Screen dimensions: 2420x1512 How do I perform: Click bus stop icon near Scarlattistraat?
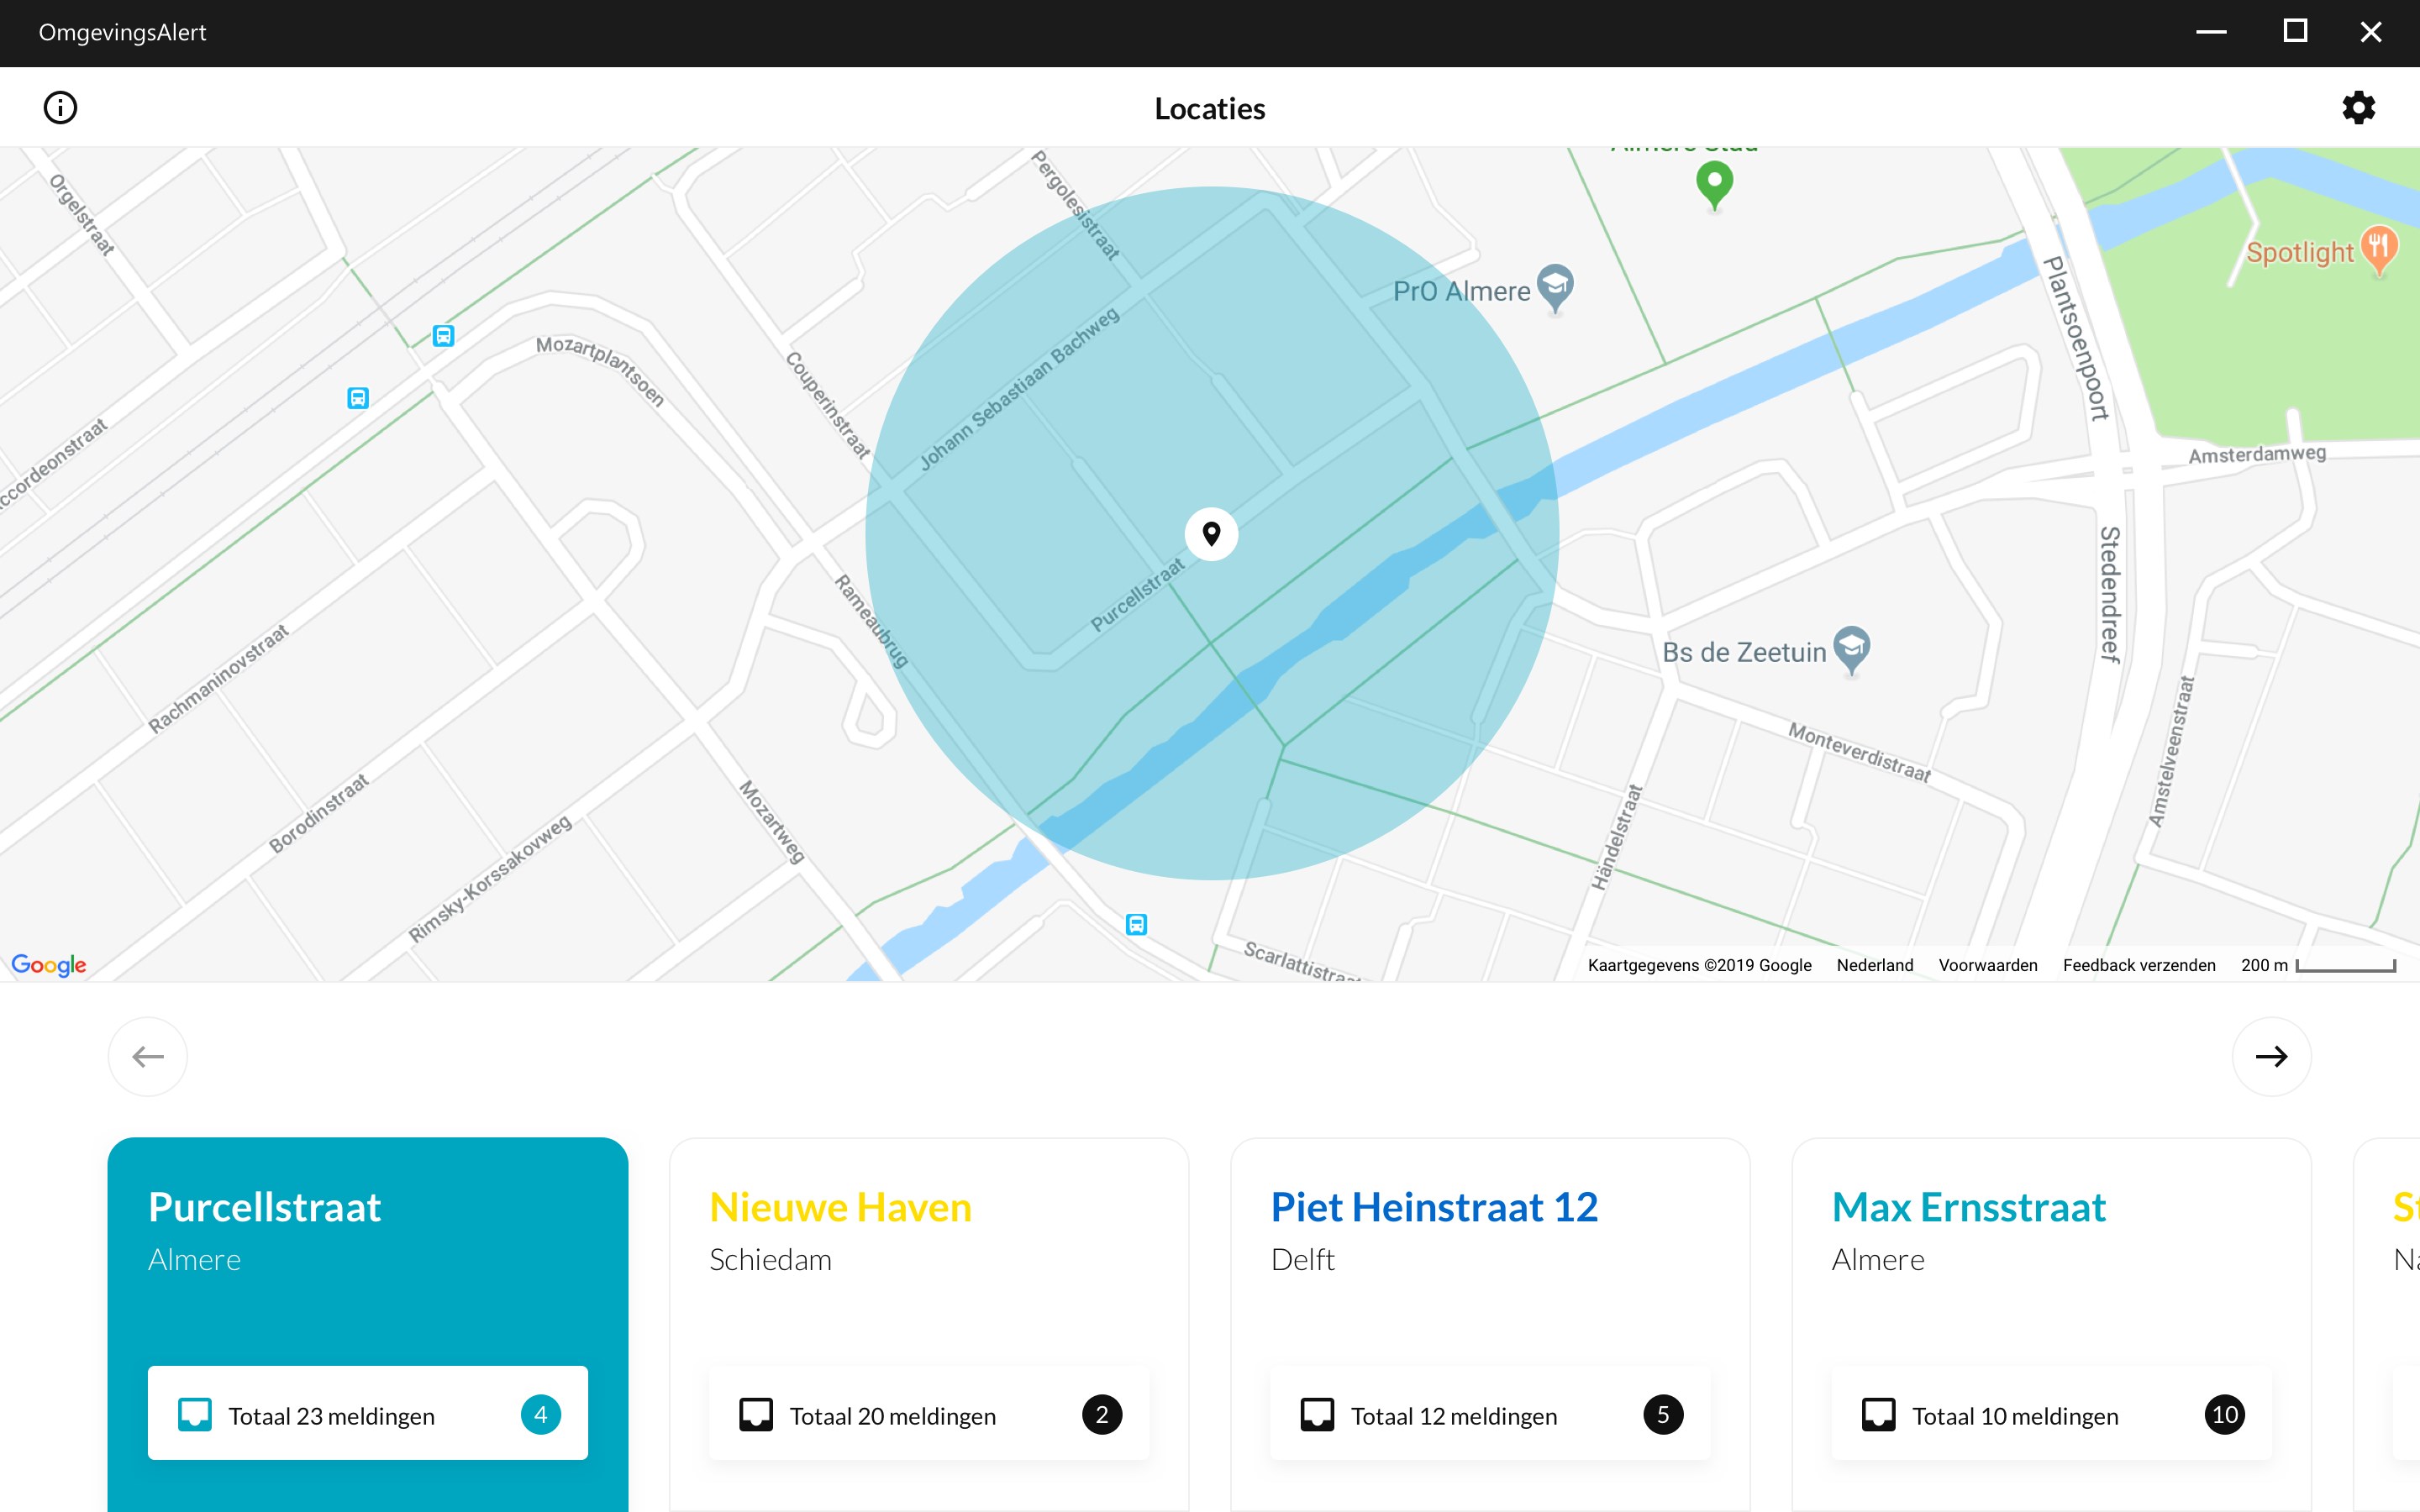1136,924
